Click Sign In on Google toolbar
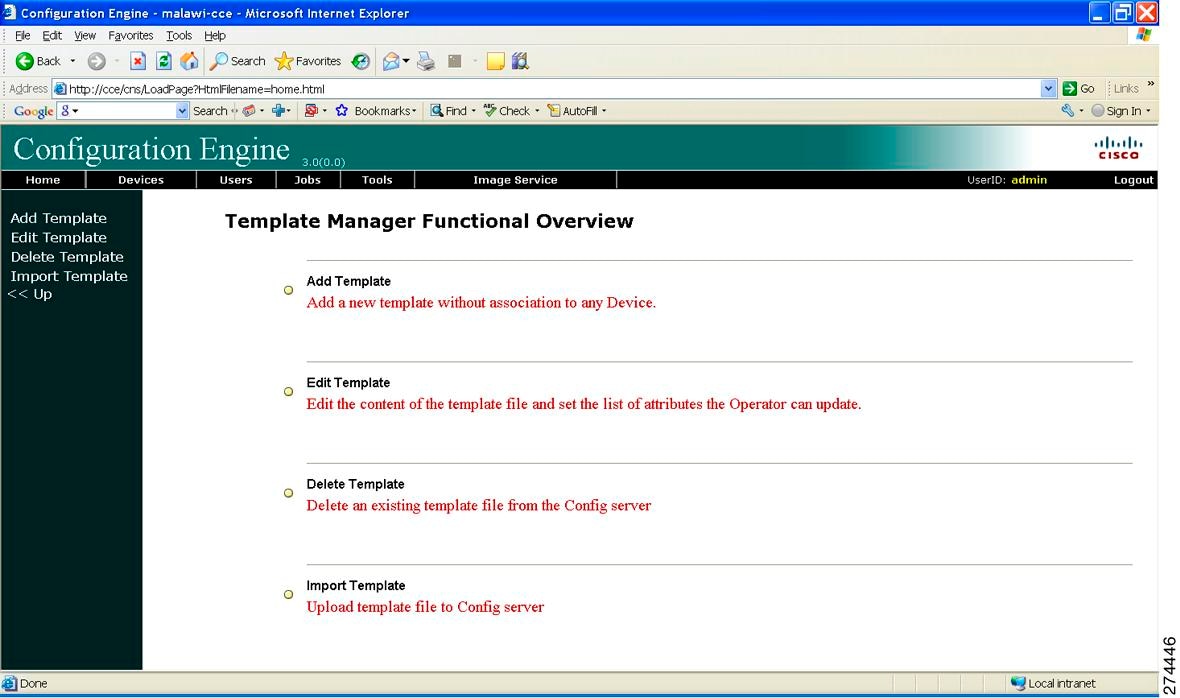Image resolution: width=1180 pixels, height=698 pixels. click(1117, 111)
